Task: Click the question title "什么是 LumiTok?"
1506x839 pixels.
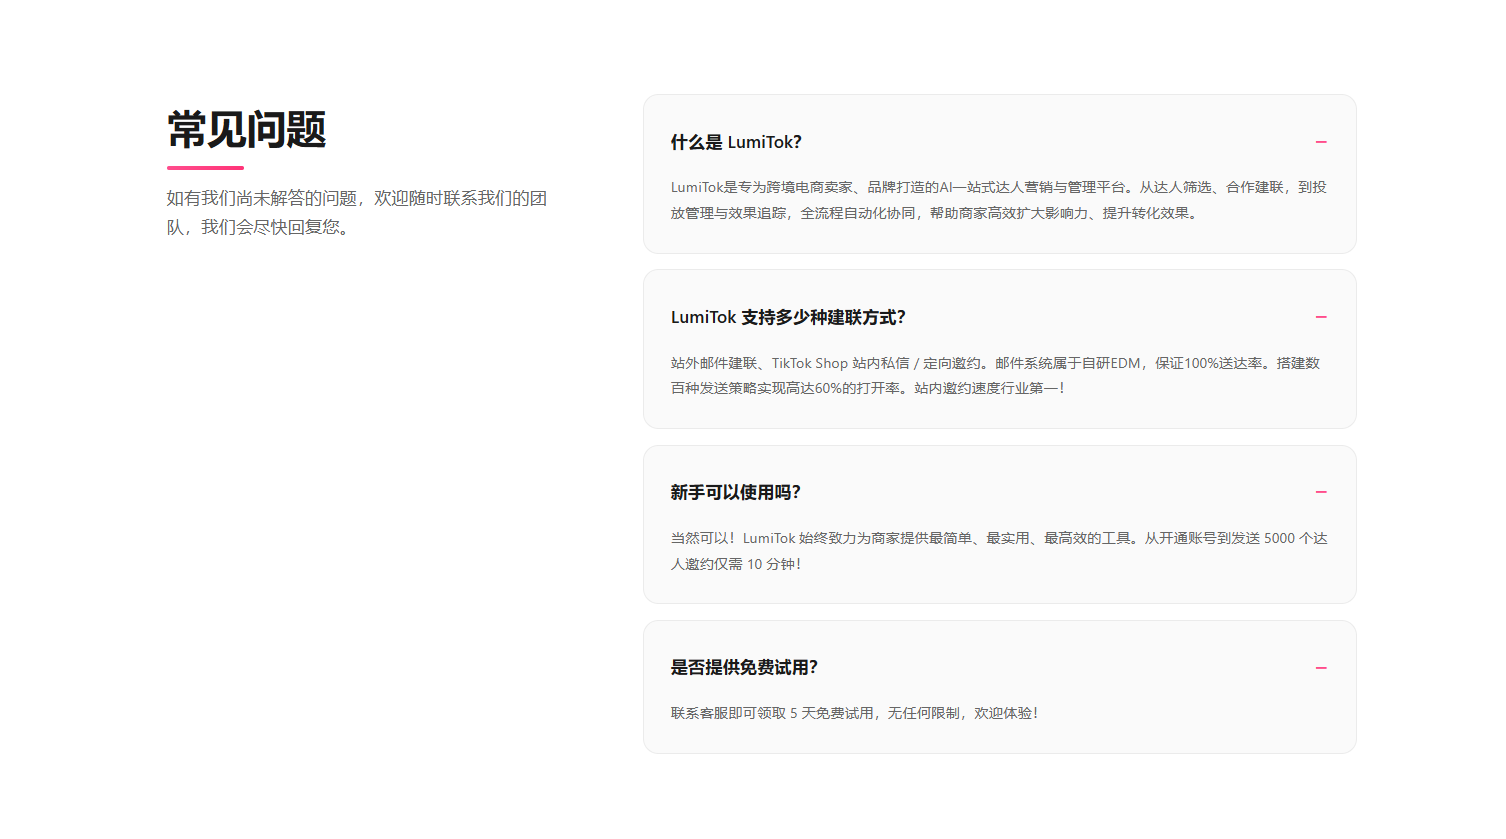Action: 736,142
